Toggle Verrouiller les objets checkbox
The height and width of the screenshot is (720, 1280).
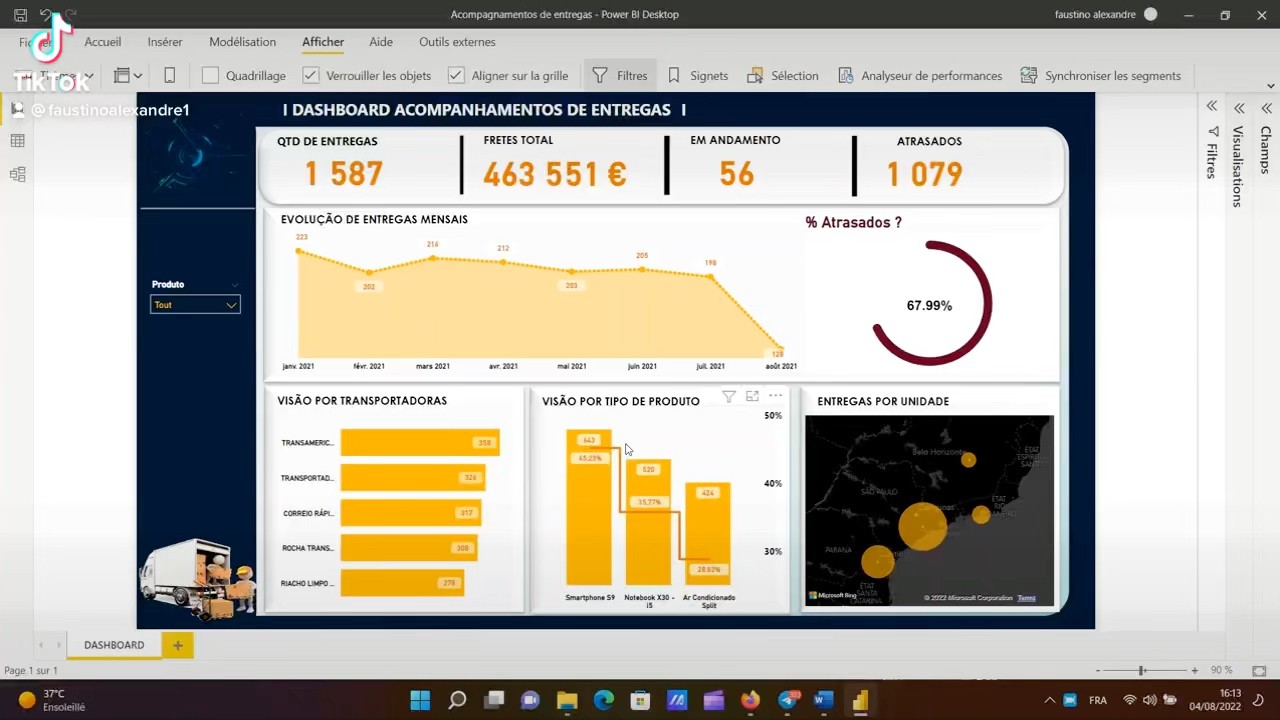click(310, 76)
